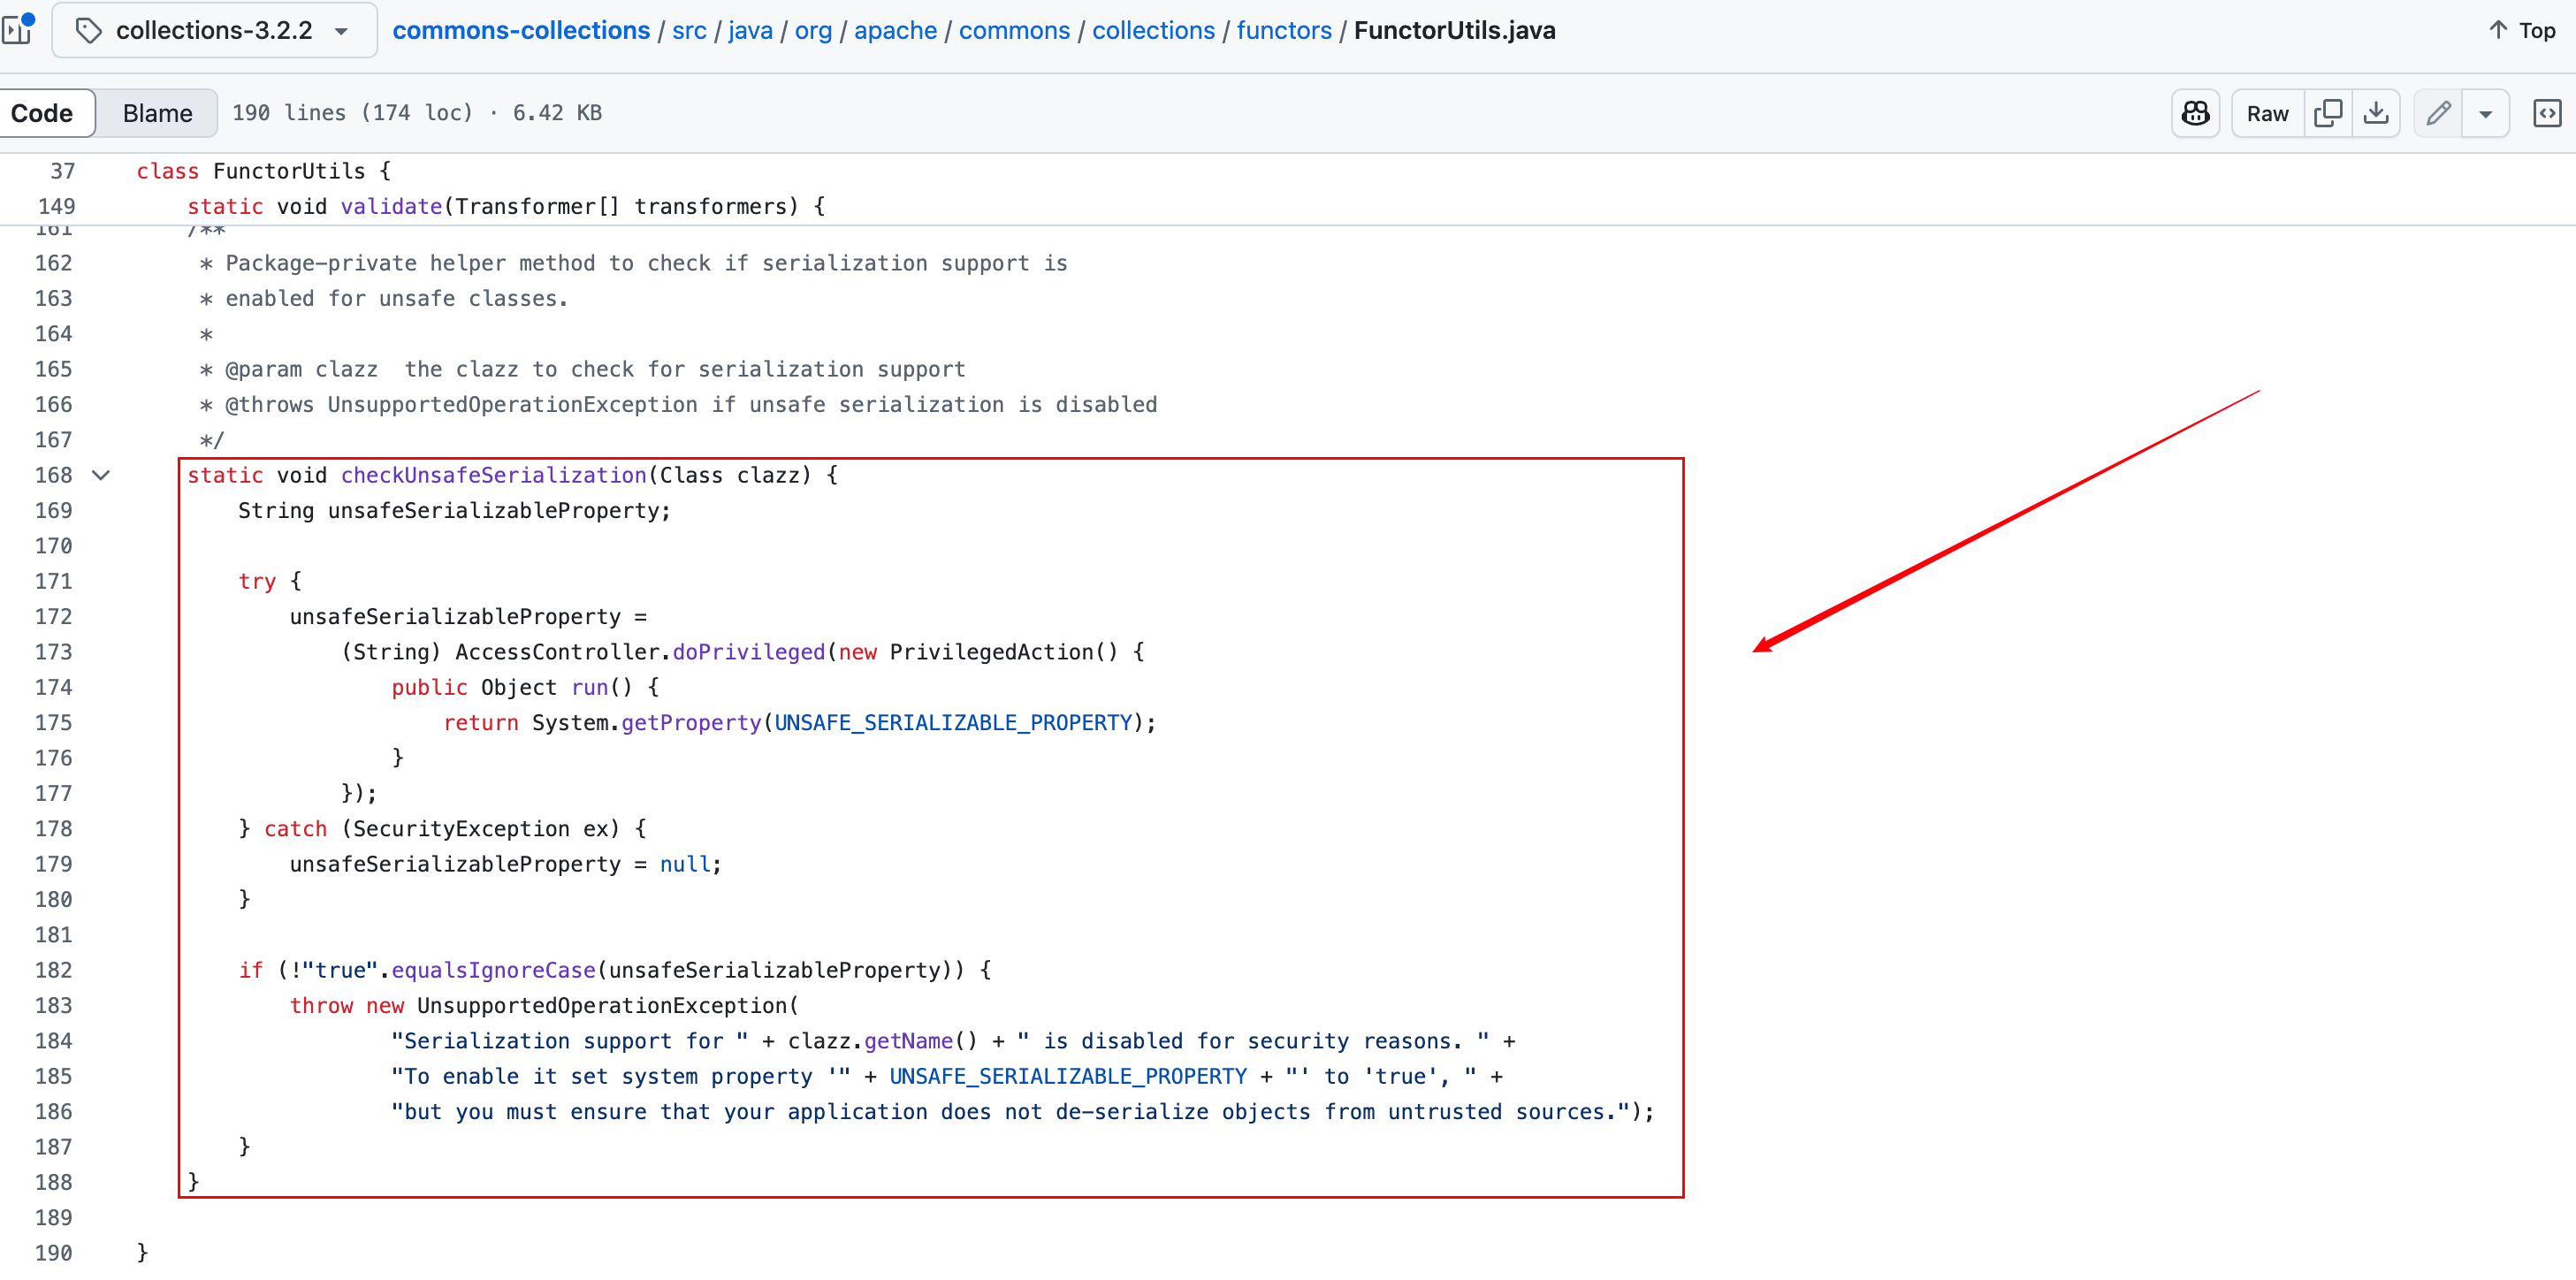
Task: Switch to Blame view tab
Action: click(157, 113)
